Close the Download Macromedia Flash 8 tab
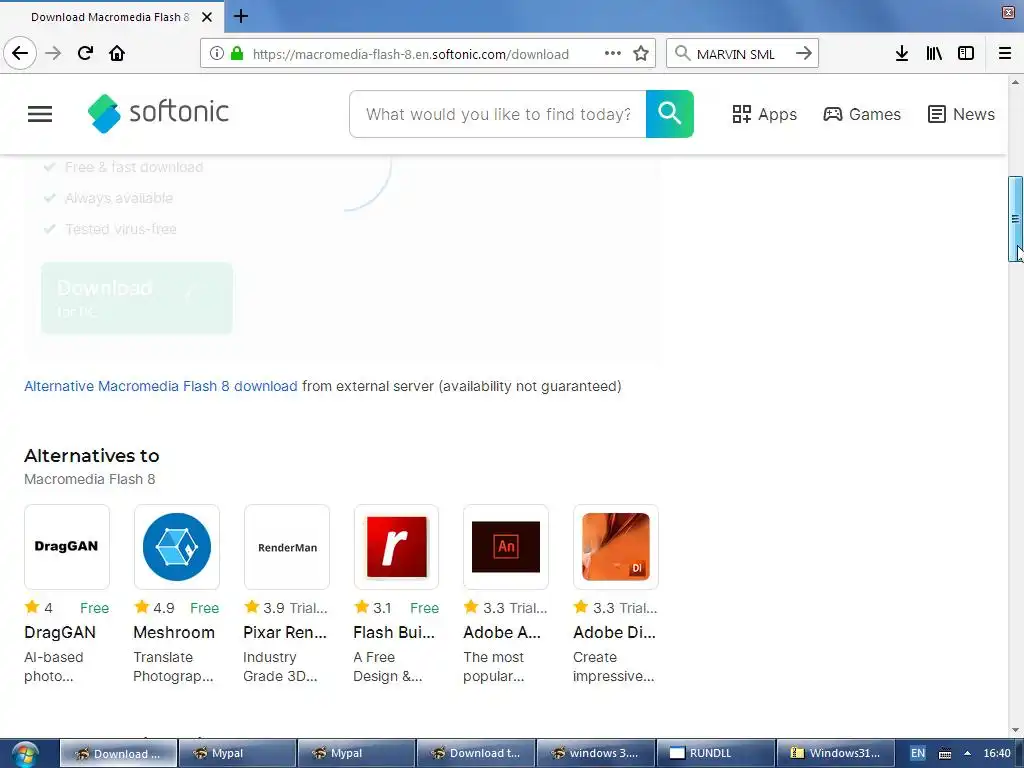The height and width of the screenshot is (768, 1024). pyautogui.click(x=207, y=17)
